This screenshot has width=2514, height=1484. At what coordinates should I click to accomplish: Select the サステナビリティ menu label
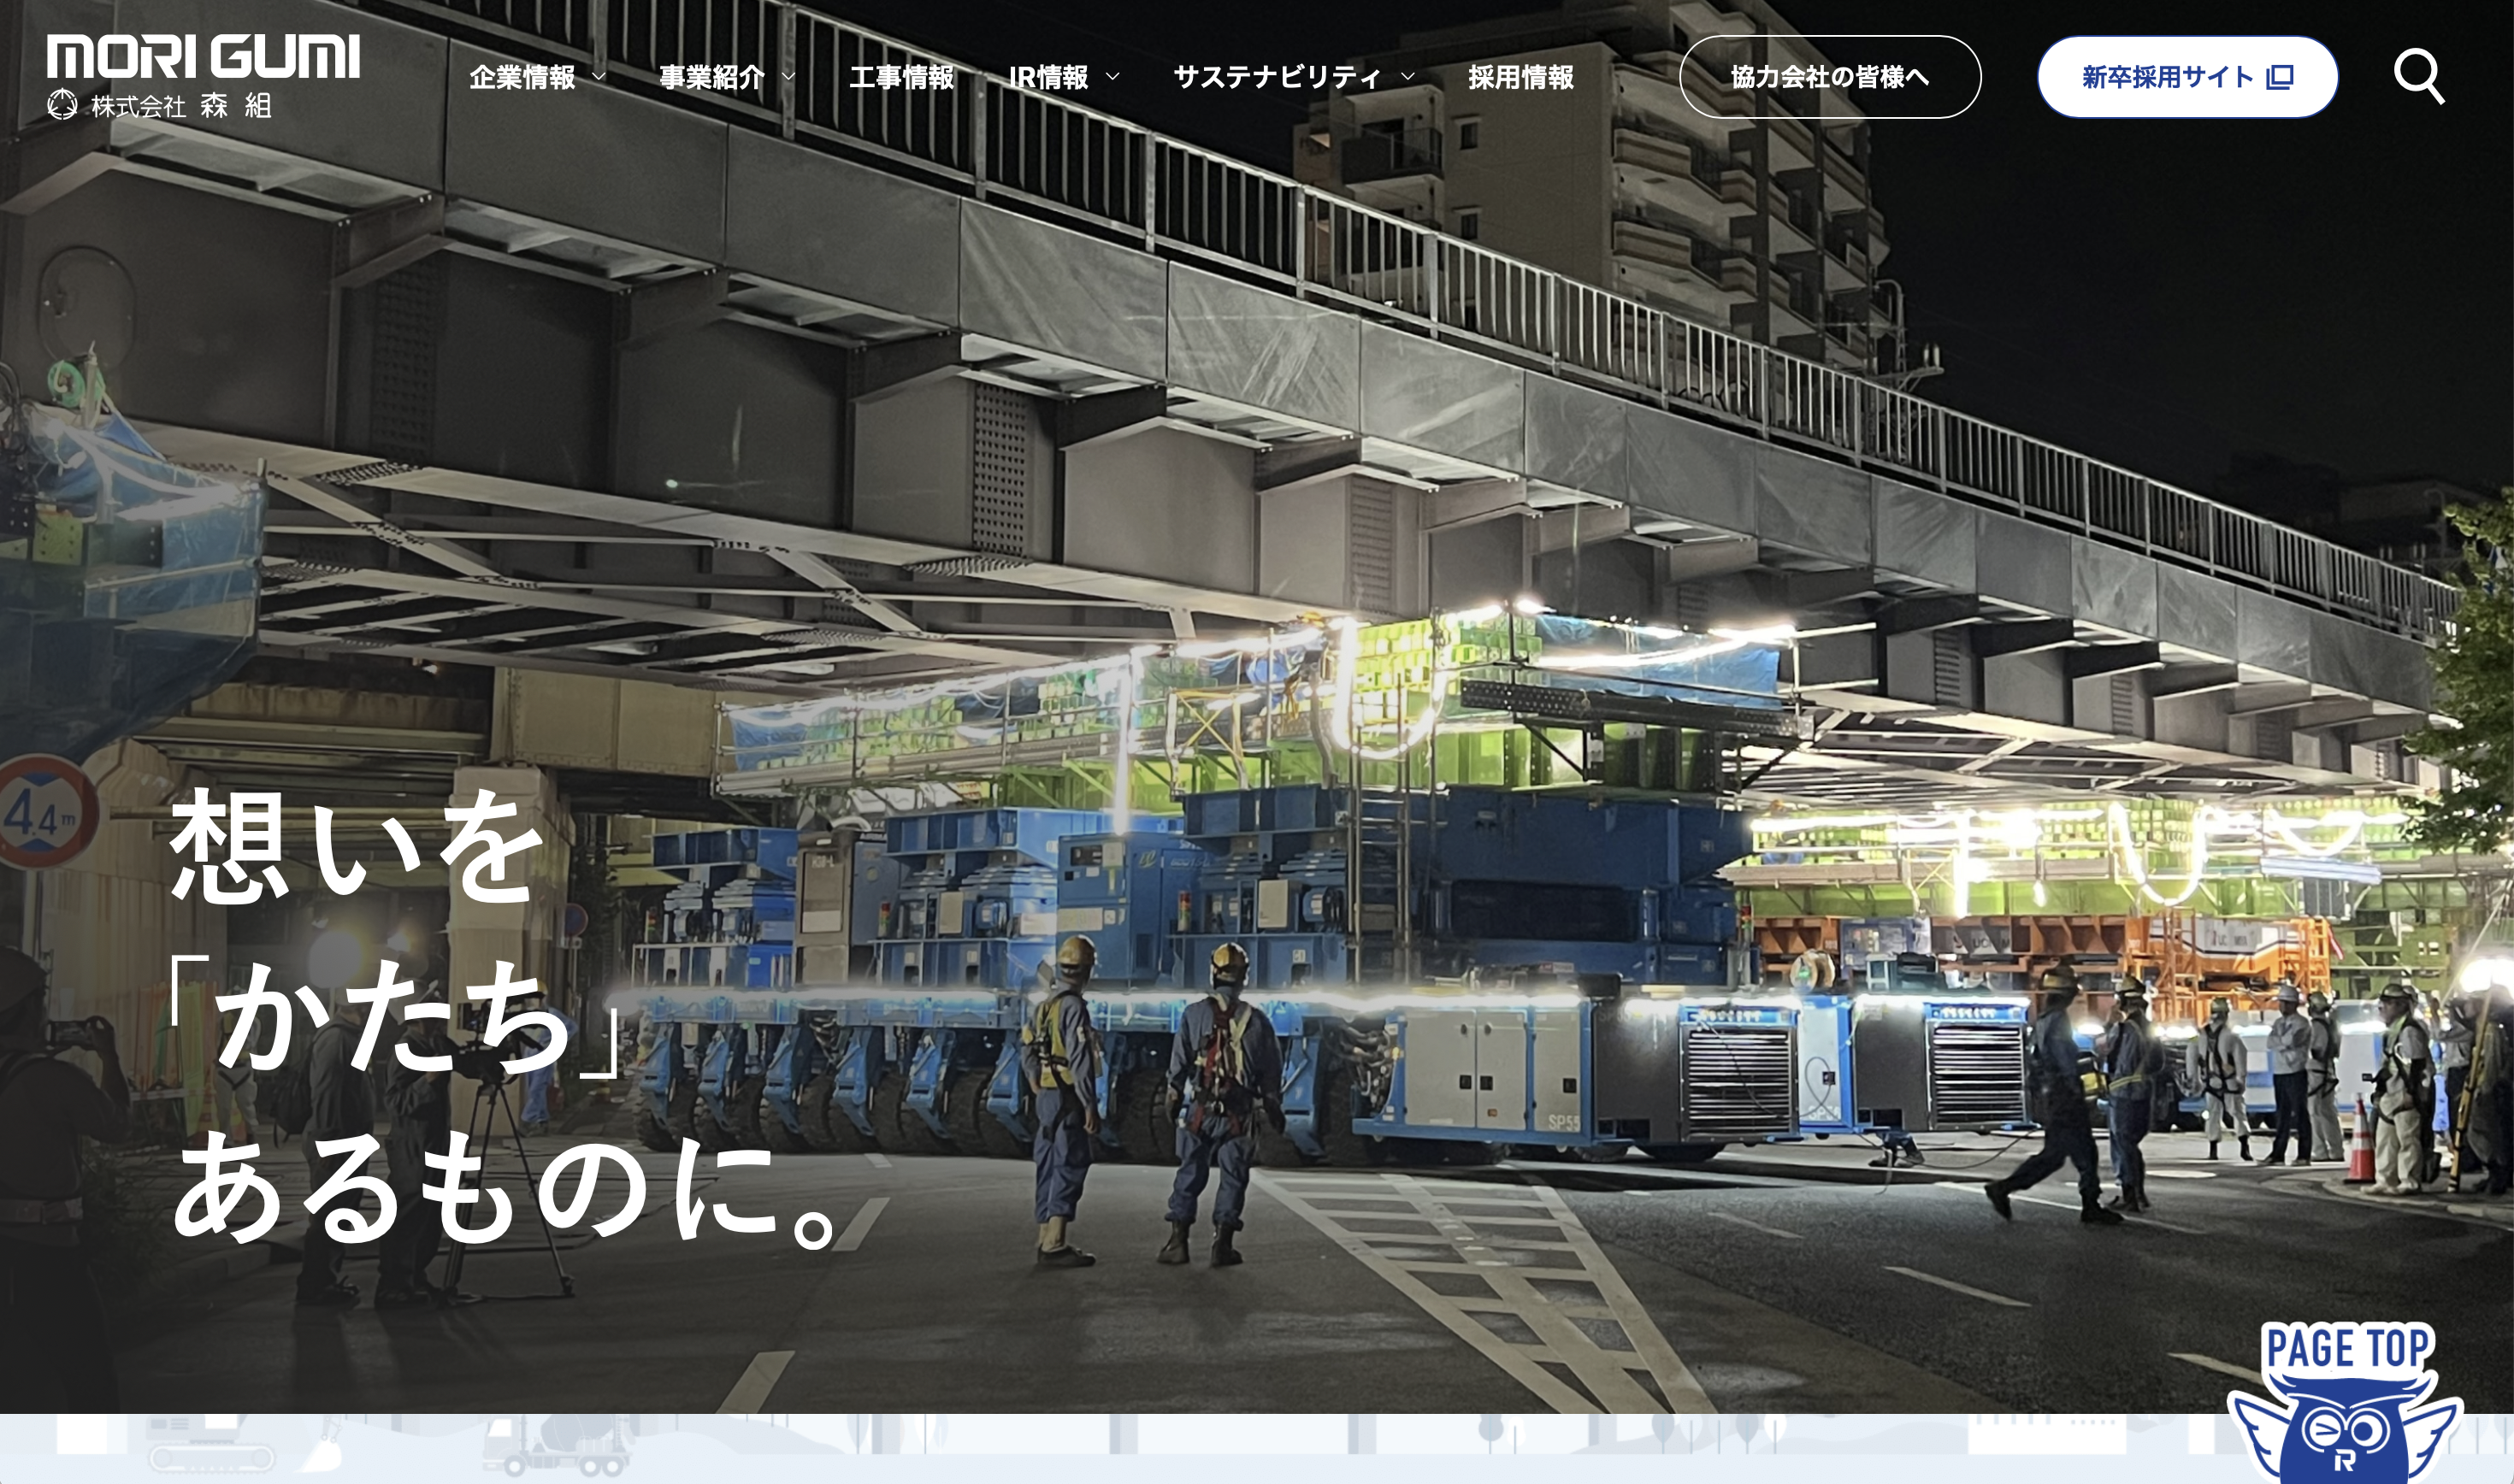click(x=1276, y=77)
